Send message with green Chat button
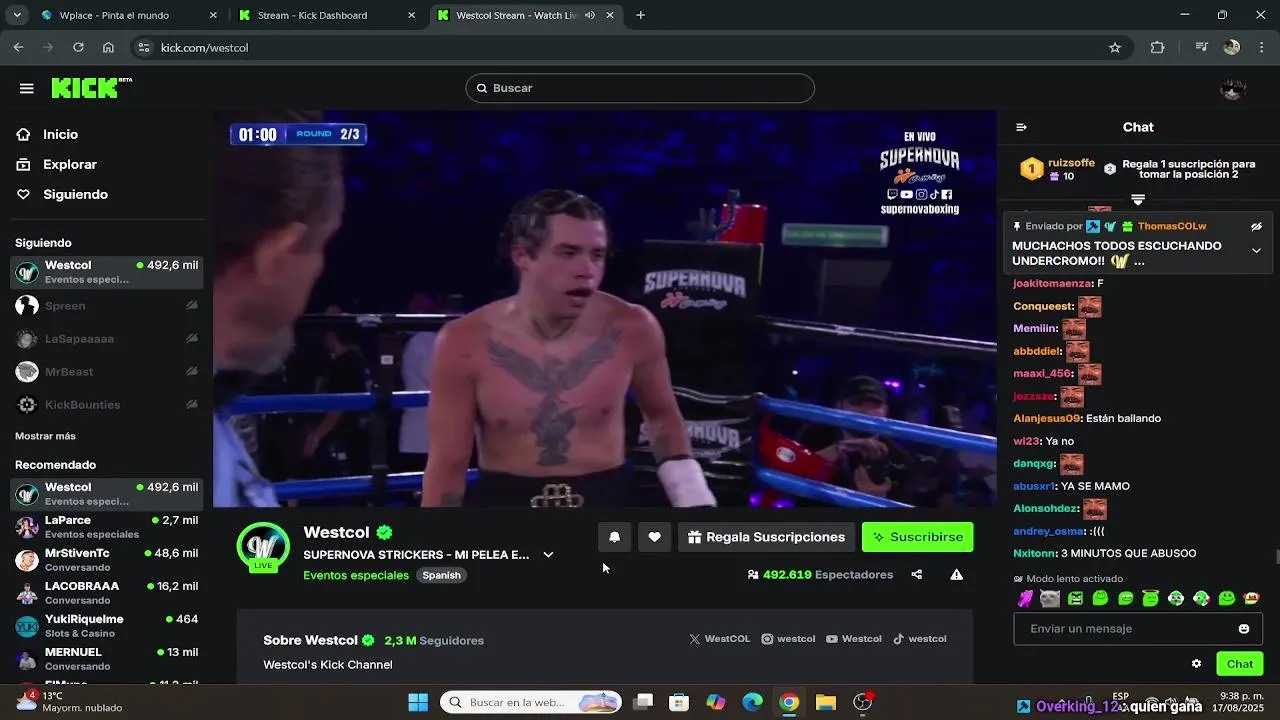The height and width of the screenshot is (720, 1280). 1239,664
